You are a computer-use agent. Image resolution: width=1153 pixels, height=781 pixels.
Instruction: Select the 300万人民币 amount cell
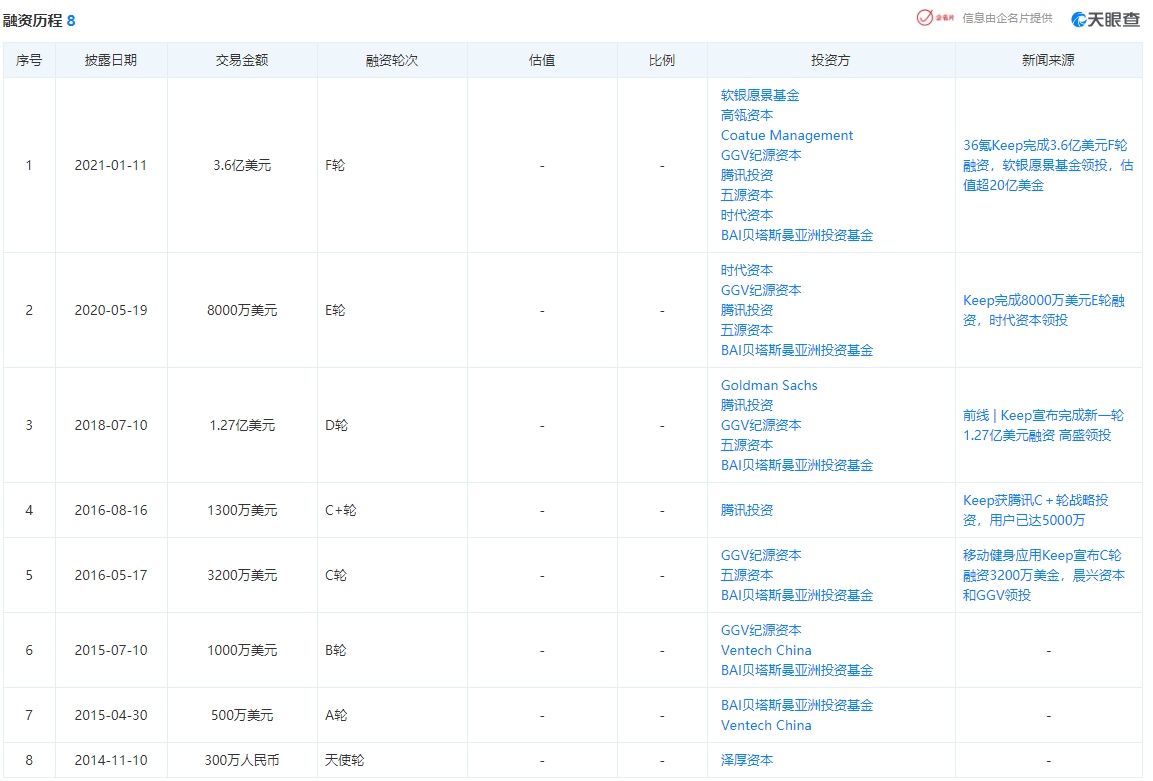[x=242, y=760]
